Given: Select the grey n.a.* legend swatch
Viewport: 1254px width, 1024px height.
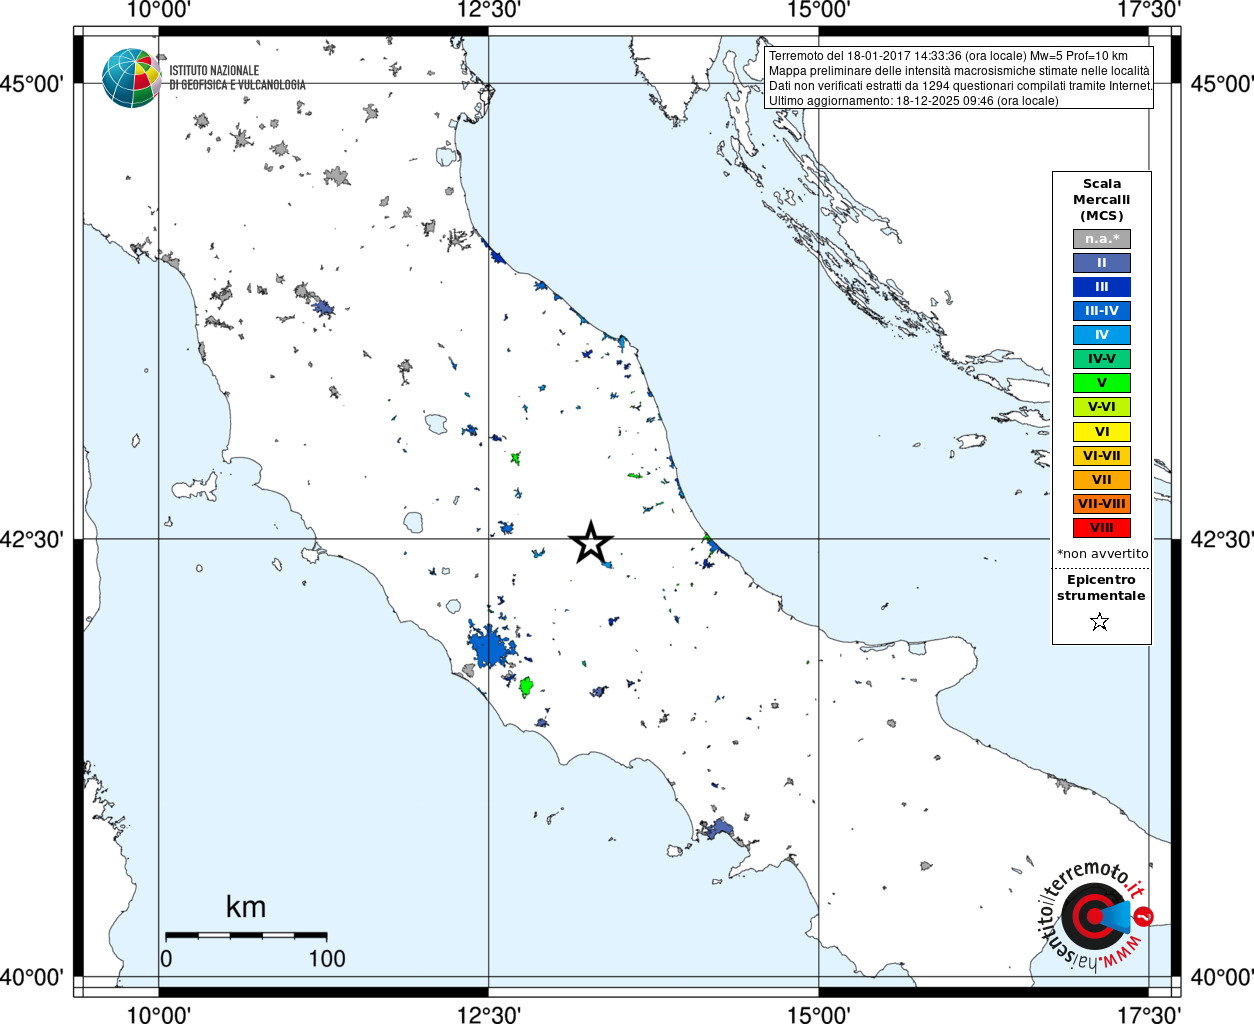Looking at the screenshot, I should [x=1102, y=239].
